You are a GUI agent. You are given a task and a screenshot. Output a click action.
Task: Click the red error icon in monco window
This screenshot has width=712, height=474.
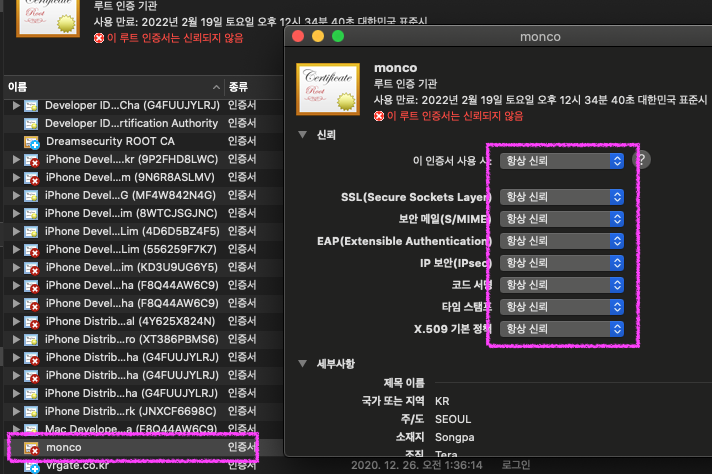[379, 116]
